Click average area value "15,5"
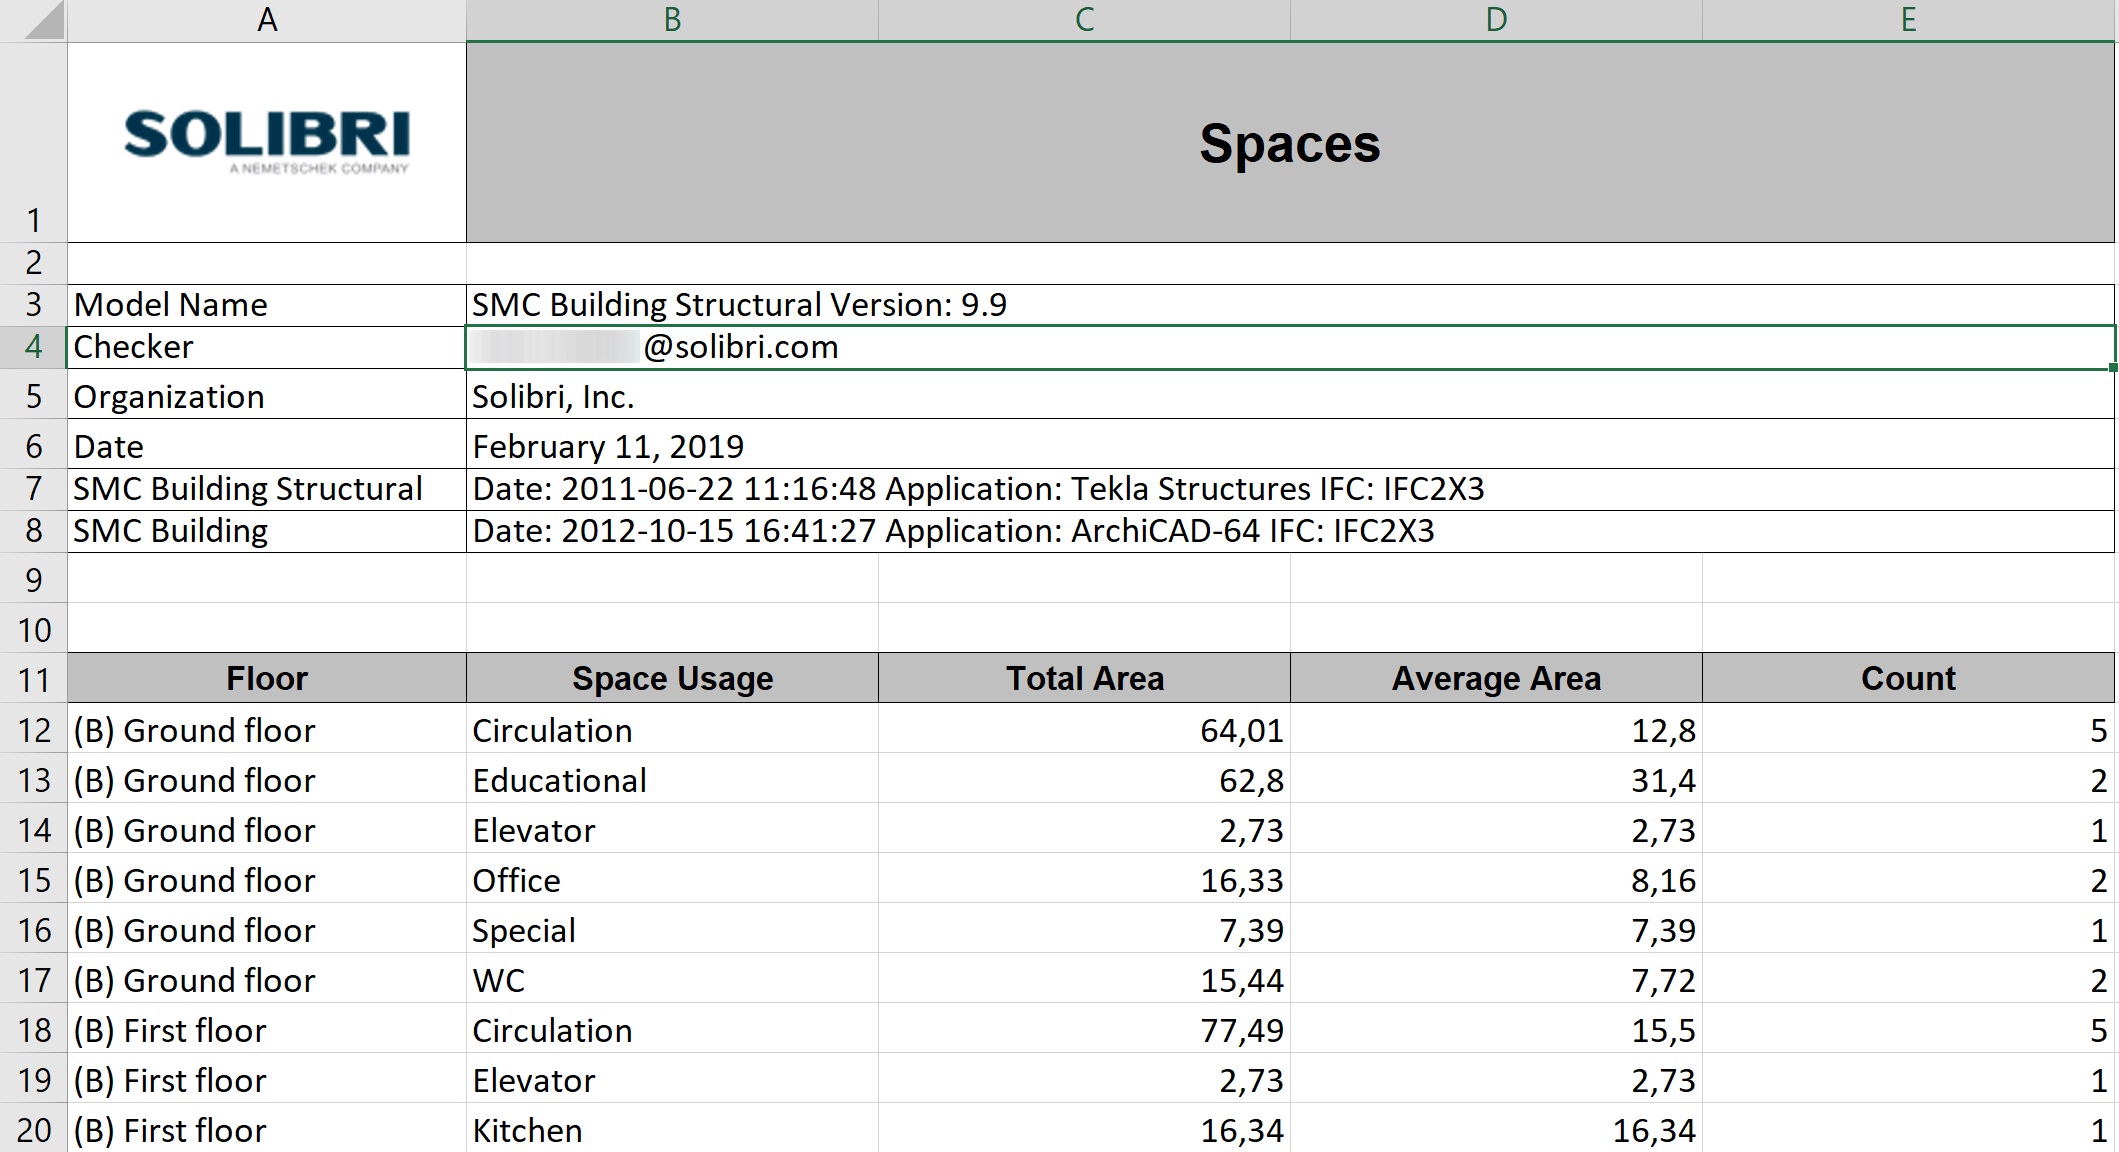The width and height of the screenshot is (2119, 1152). click(x=1496, y=1029)
